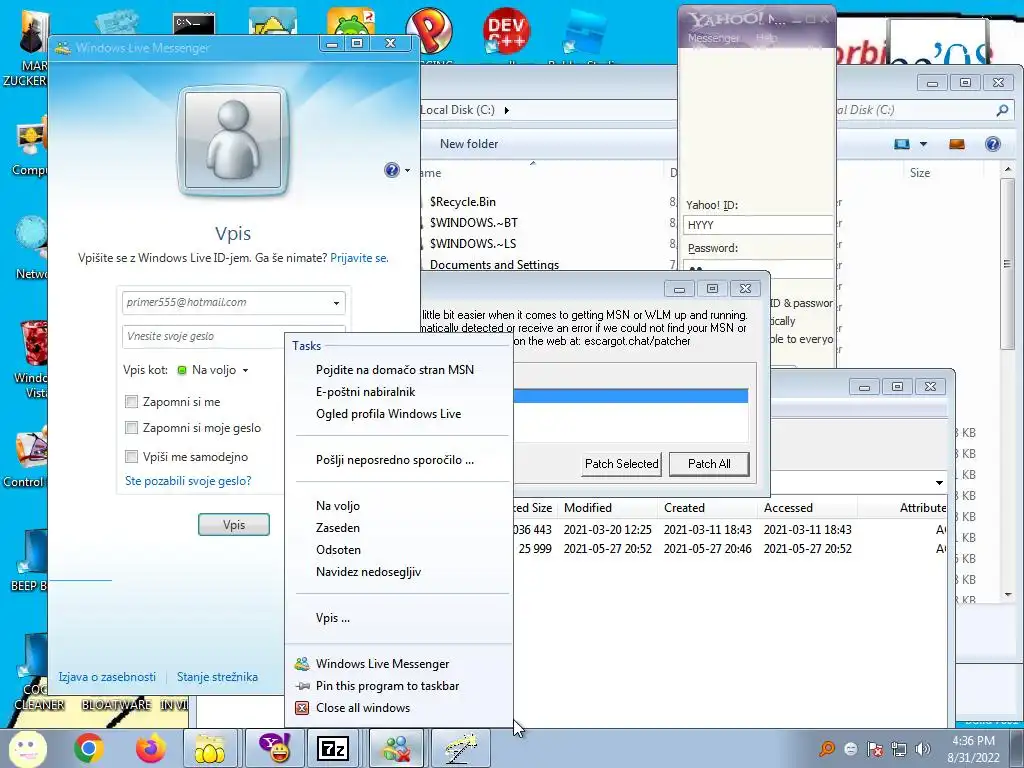
Task: Check Zapomni si moje geslo
Action: (131, 428)
